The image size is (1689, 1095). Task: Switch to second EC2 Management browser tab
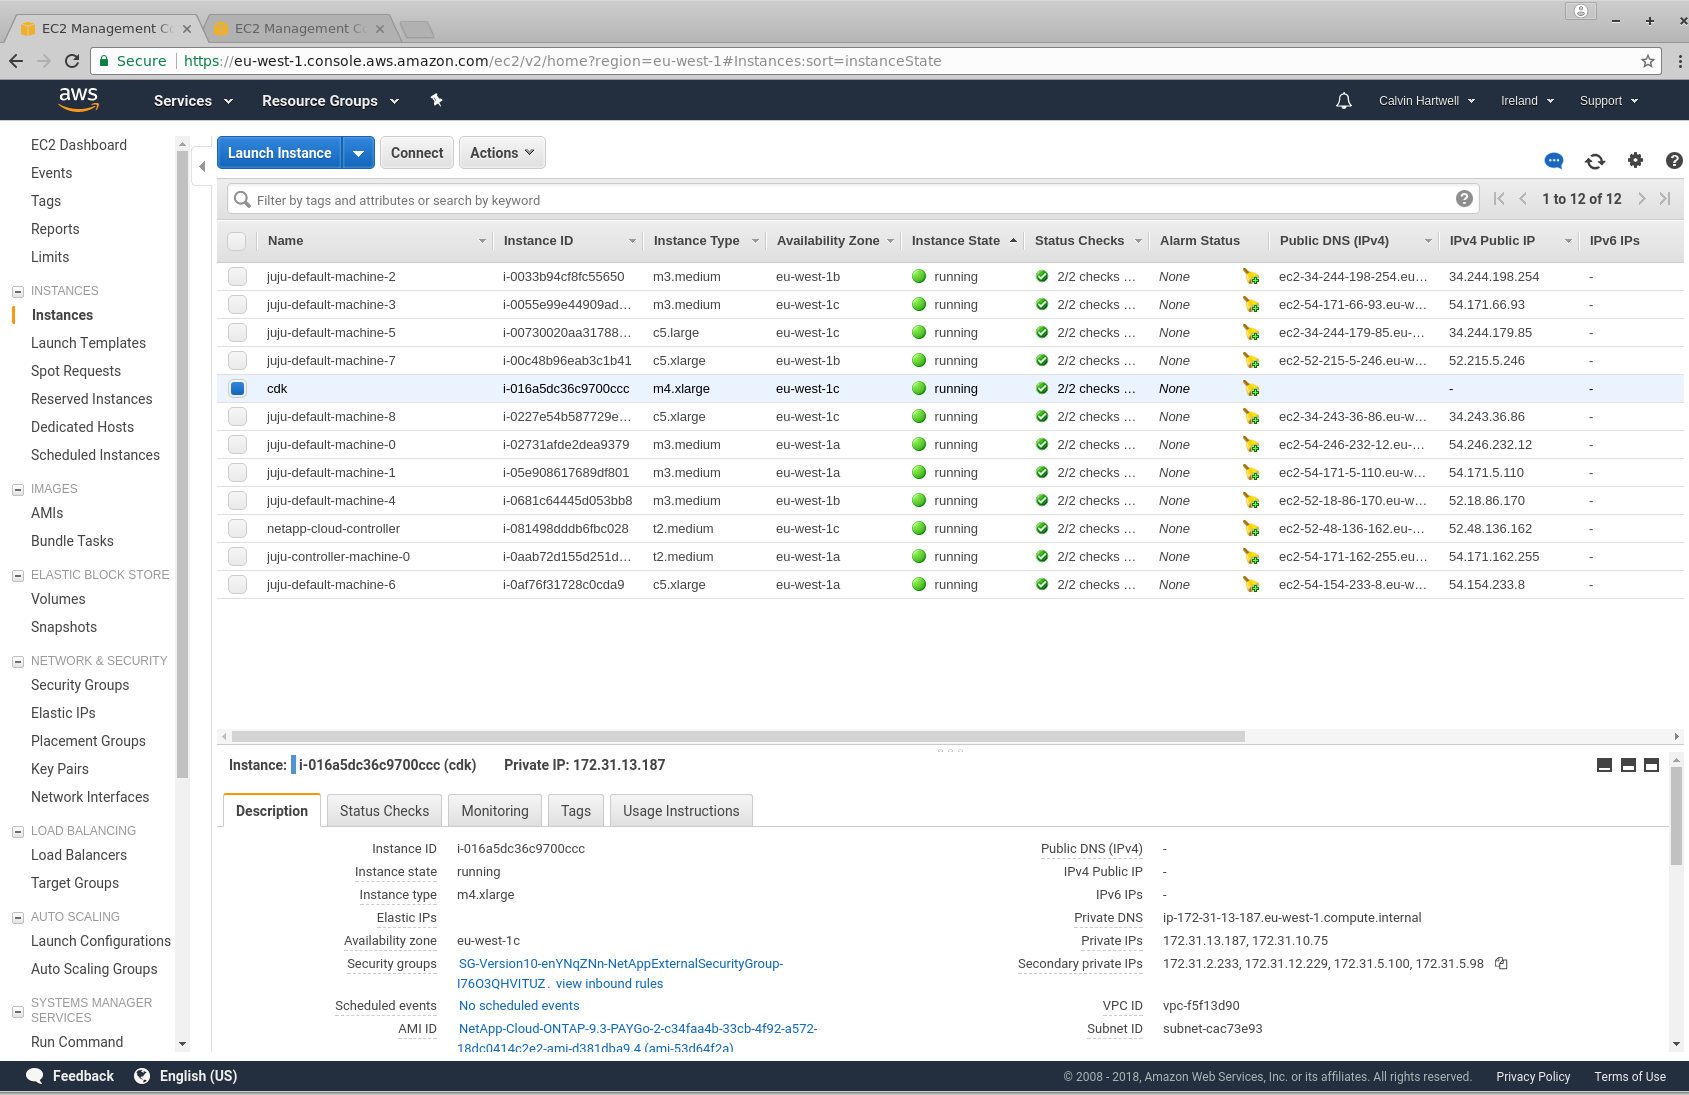298,28
